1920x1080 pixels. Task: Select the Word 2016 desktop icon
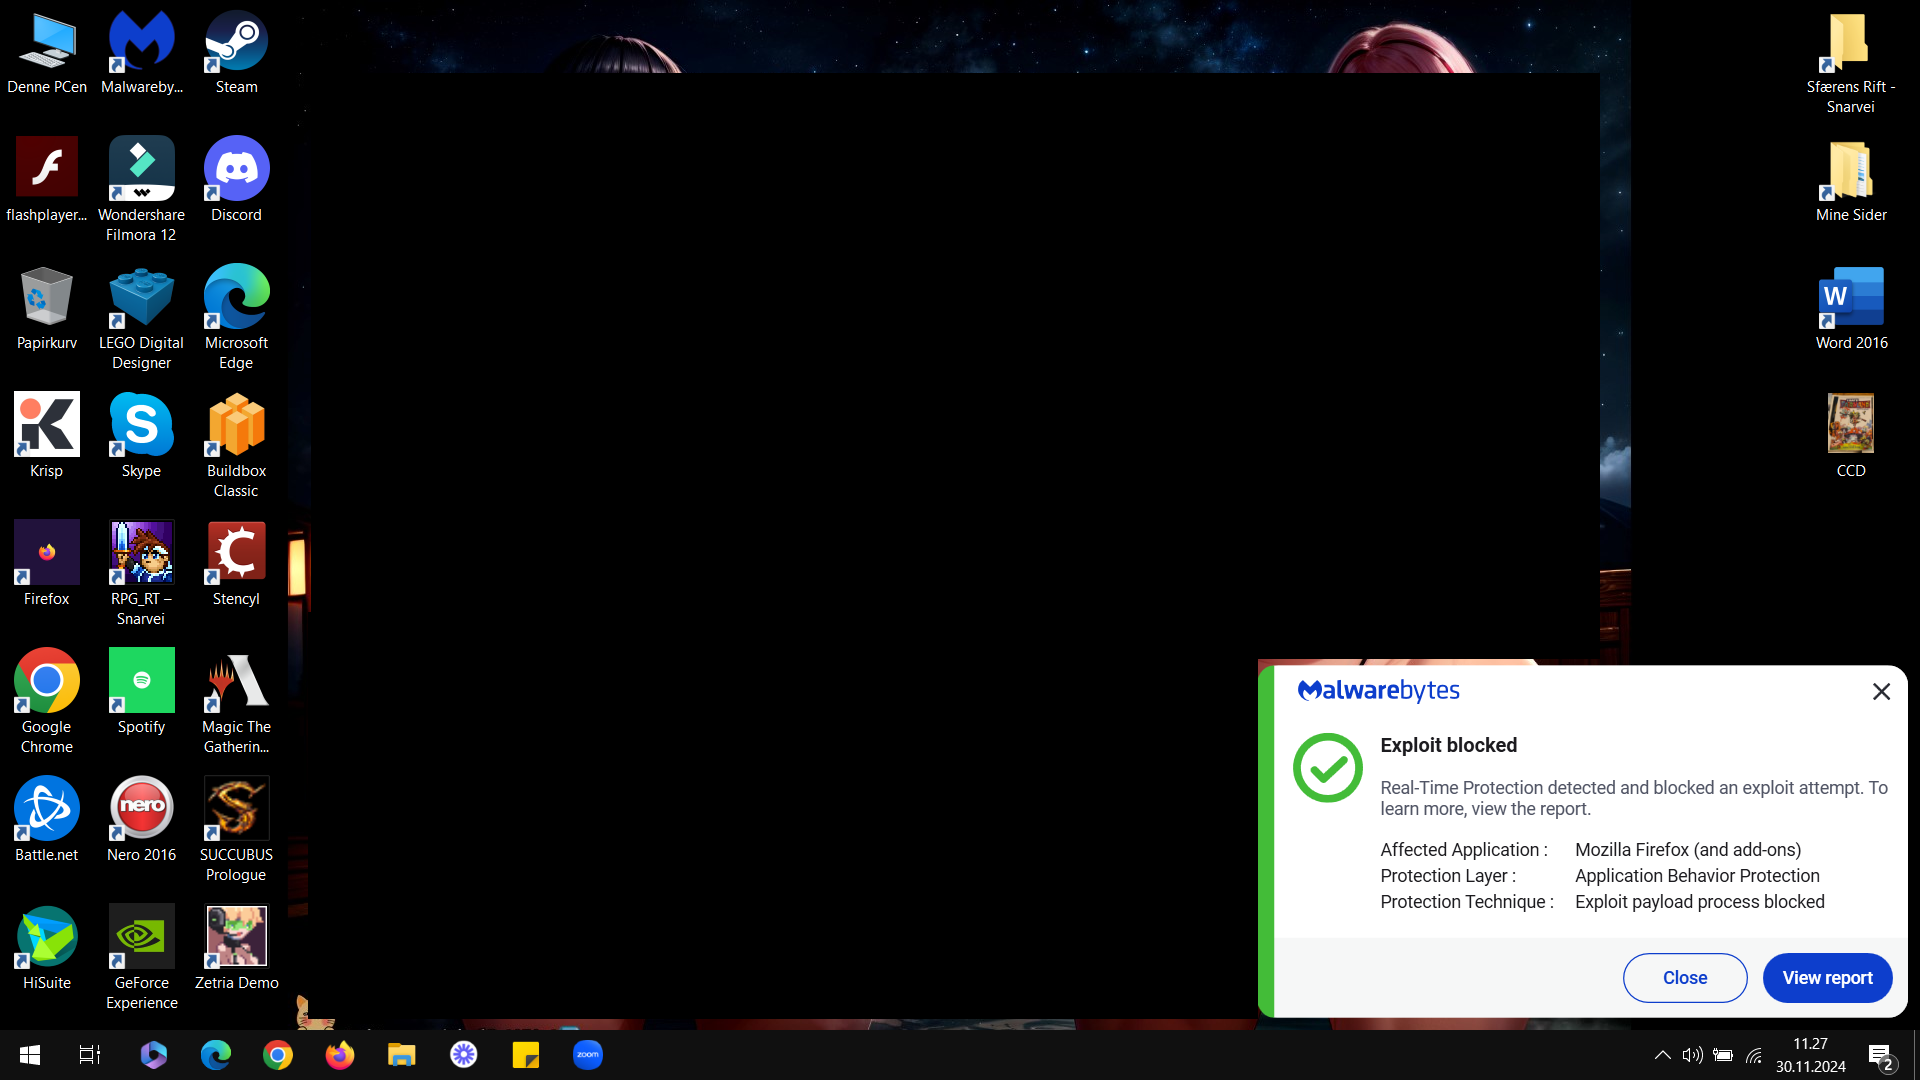click(x=1851, y=308)
